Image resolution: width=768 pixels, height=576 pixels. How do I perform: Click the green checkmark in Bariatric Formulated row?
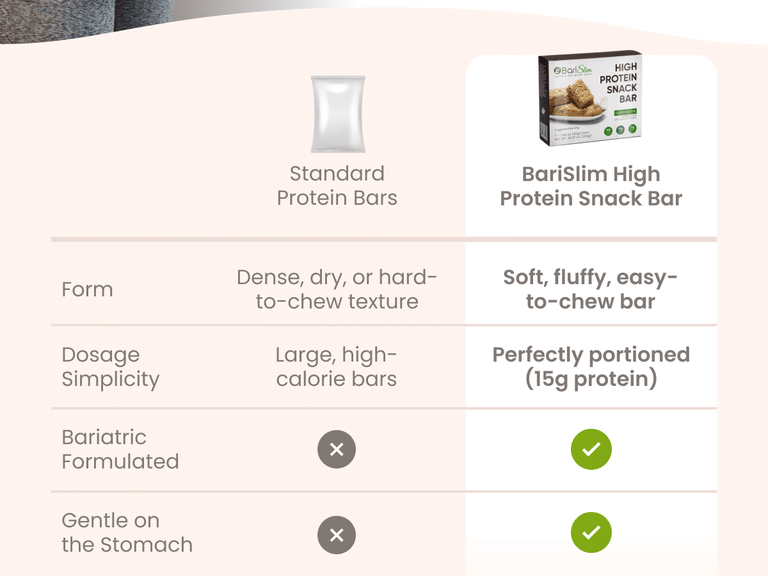(x=591, y=450)
